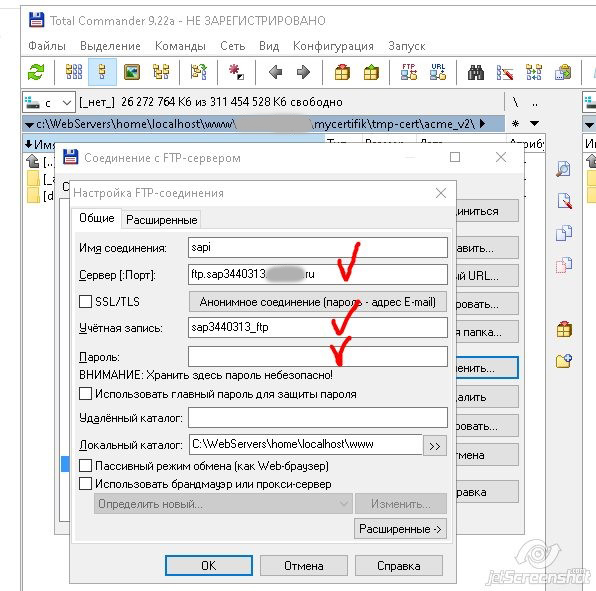Go to root with backslash button
The height and width of the screenshot is (591, 596).
tap(515, 102)
